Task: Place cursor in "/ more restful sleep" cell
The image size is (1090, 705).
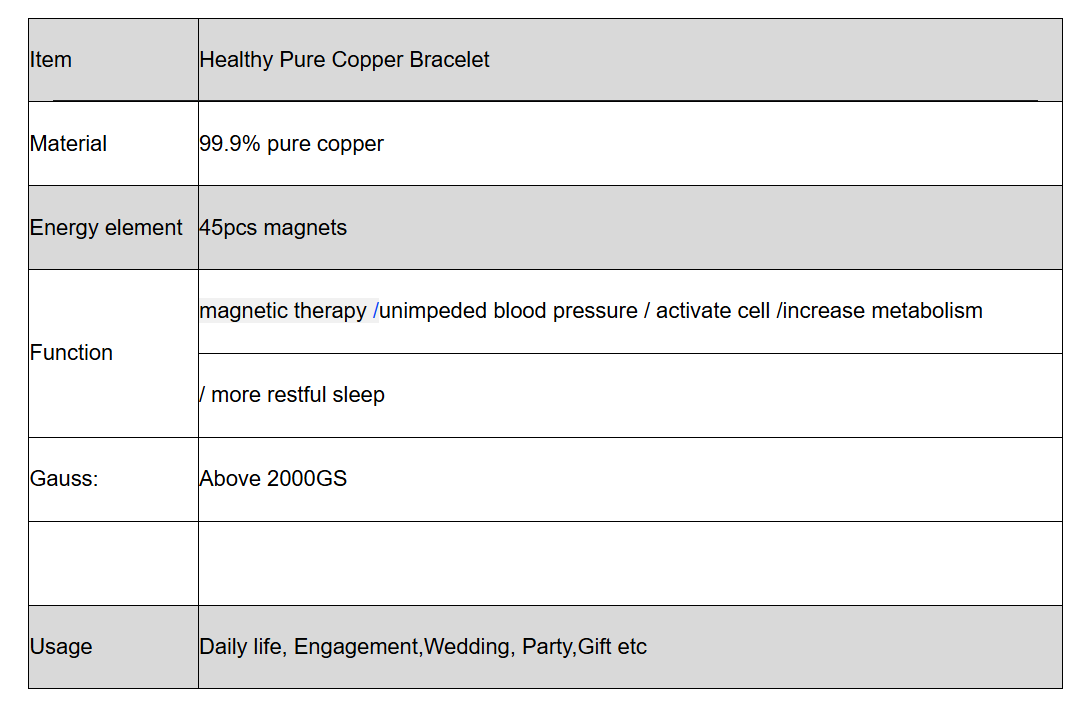Action: point(292,395)
